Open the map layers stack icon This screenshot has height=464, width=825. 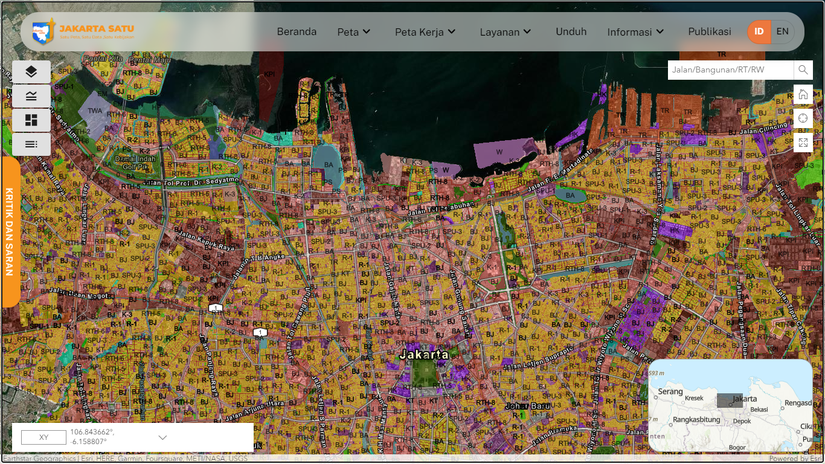(x=31, y=72)
